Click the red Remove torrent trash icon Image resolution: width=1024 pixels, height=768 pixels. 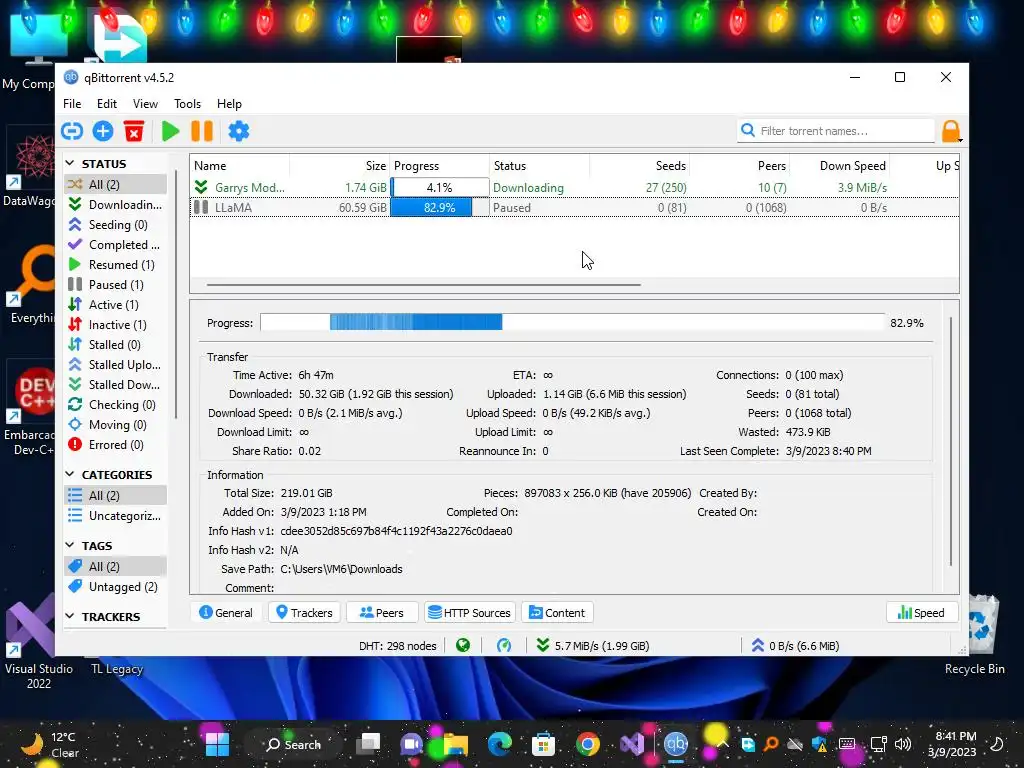[134, 131]
